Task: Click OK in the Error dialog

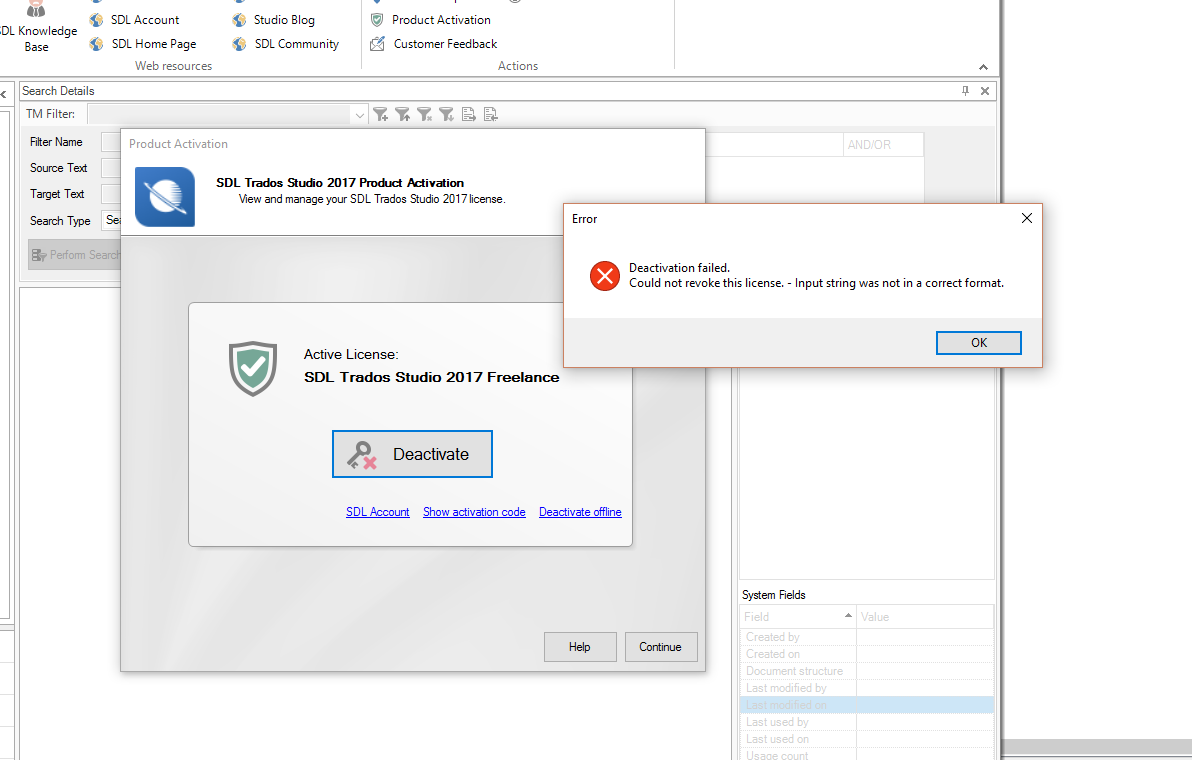Action: (x=978, y=343)
